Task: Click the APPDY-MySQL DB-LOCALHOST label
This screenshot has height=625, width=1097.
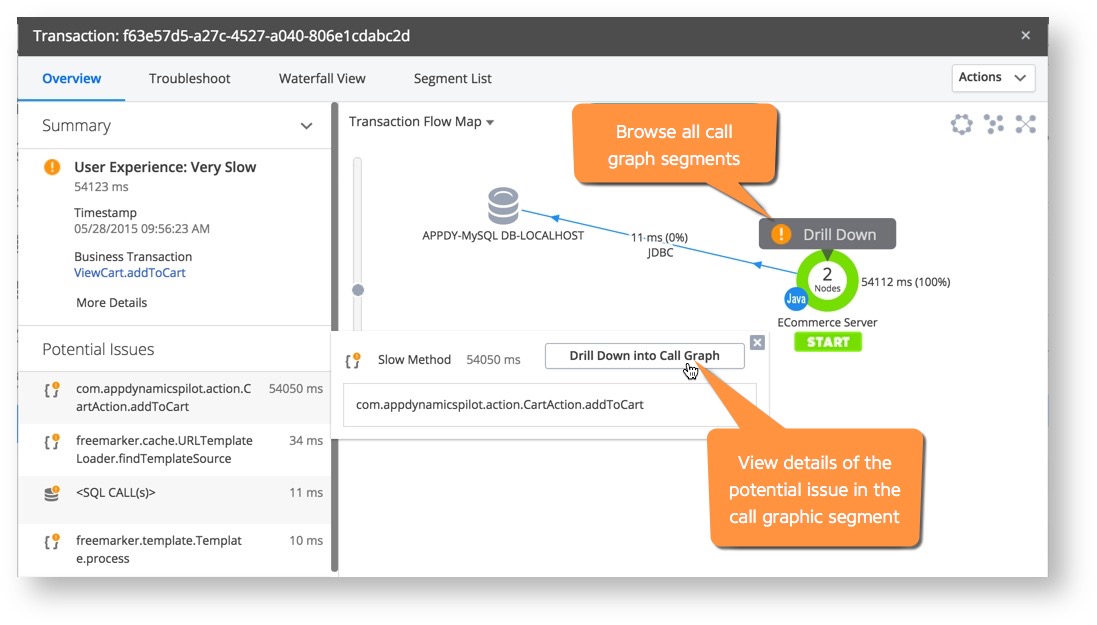Action: coord(503,236)
